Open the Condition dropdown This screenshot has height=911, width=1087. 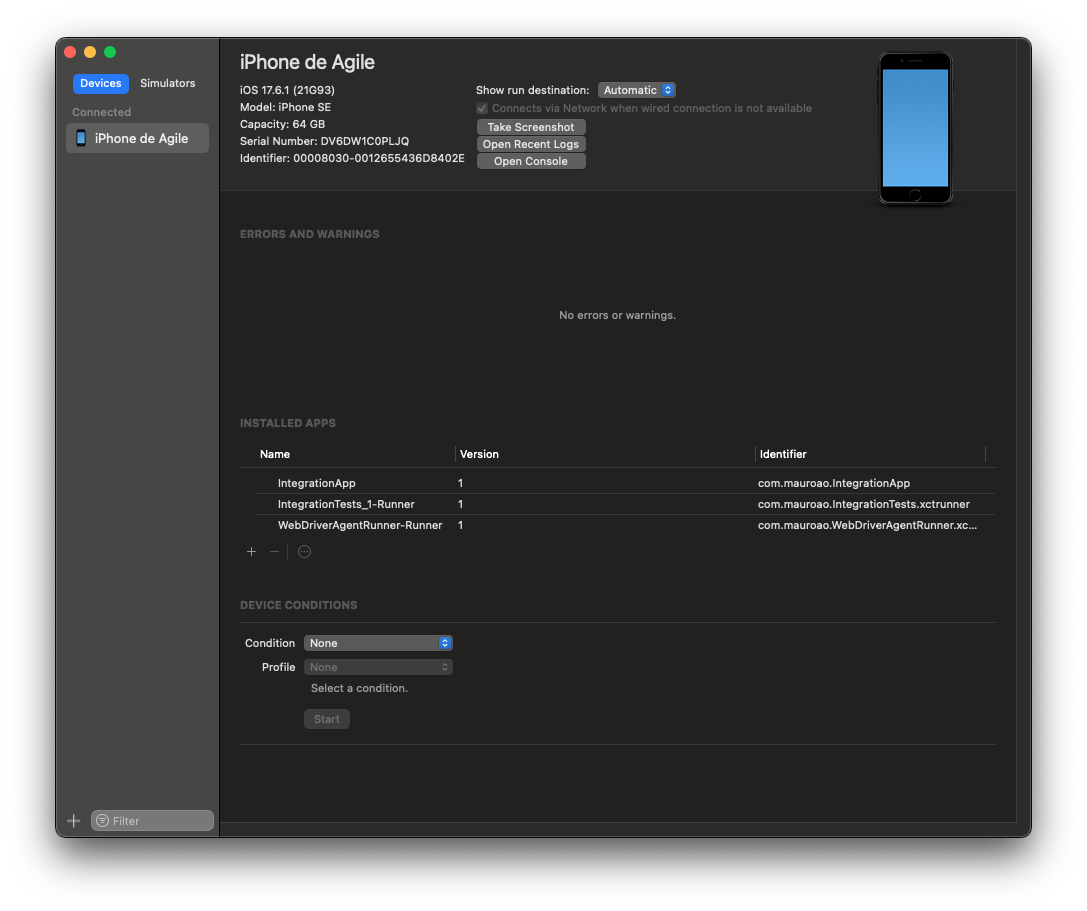click(378, 643)
